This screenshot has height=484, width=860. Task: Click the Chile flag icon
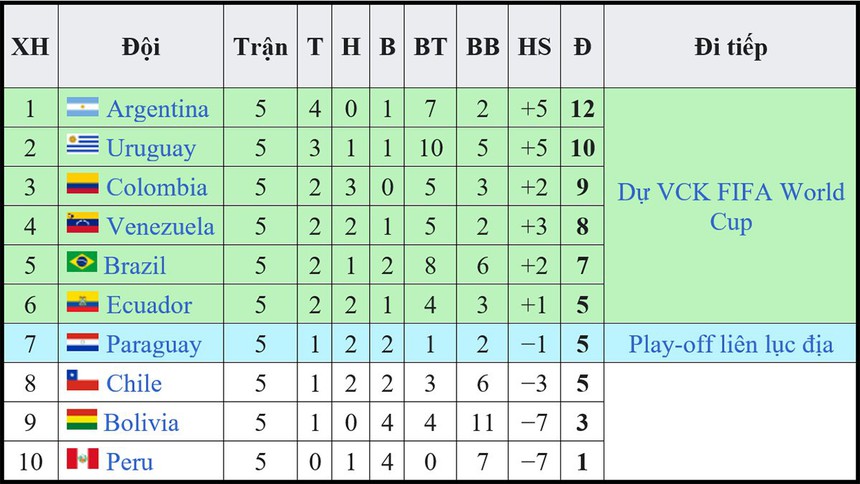pos(82,382)
